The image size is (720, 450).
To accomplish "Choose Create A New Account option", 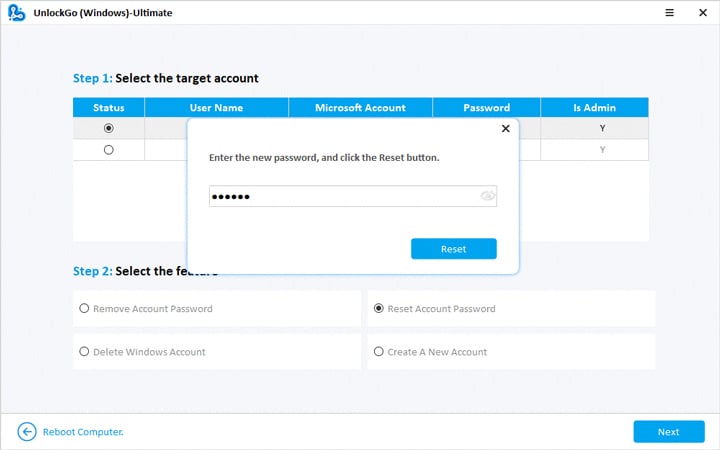I will point(378,352).
